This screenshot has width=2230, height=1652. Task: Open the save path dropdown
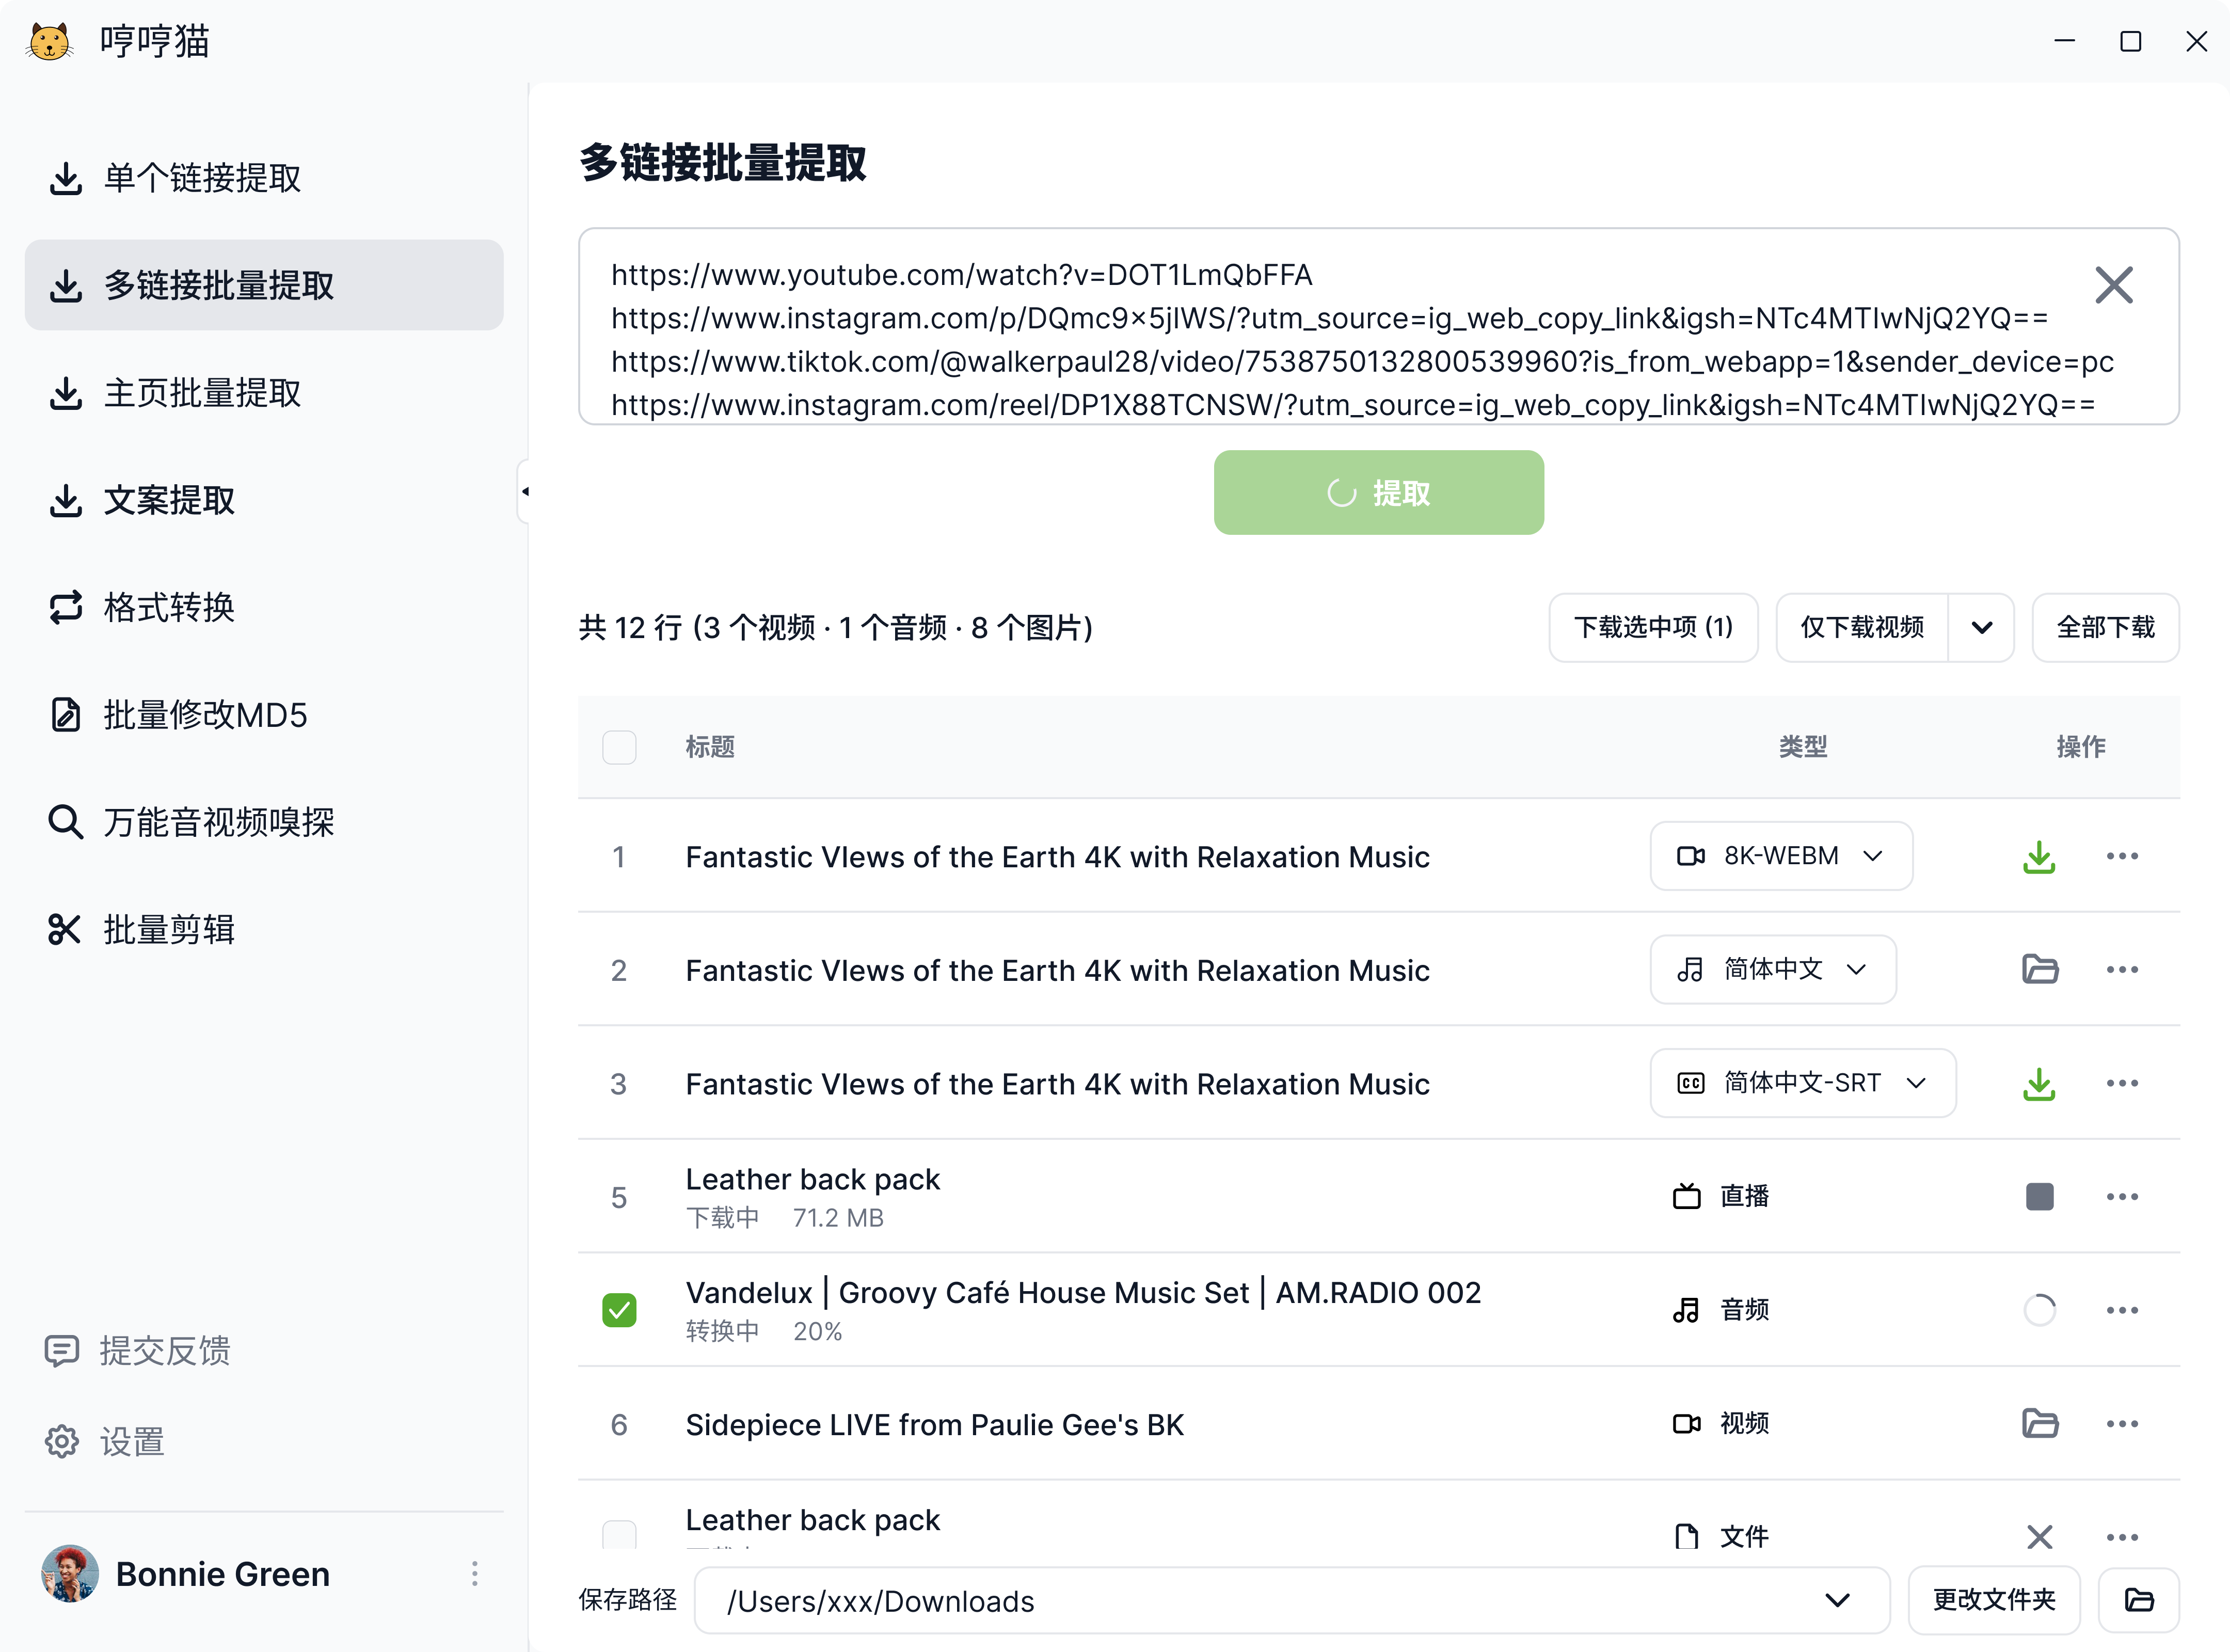click(1837, 1601)
